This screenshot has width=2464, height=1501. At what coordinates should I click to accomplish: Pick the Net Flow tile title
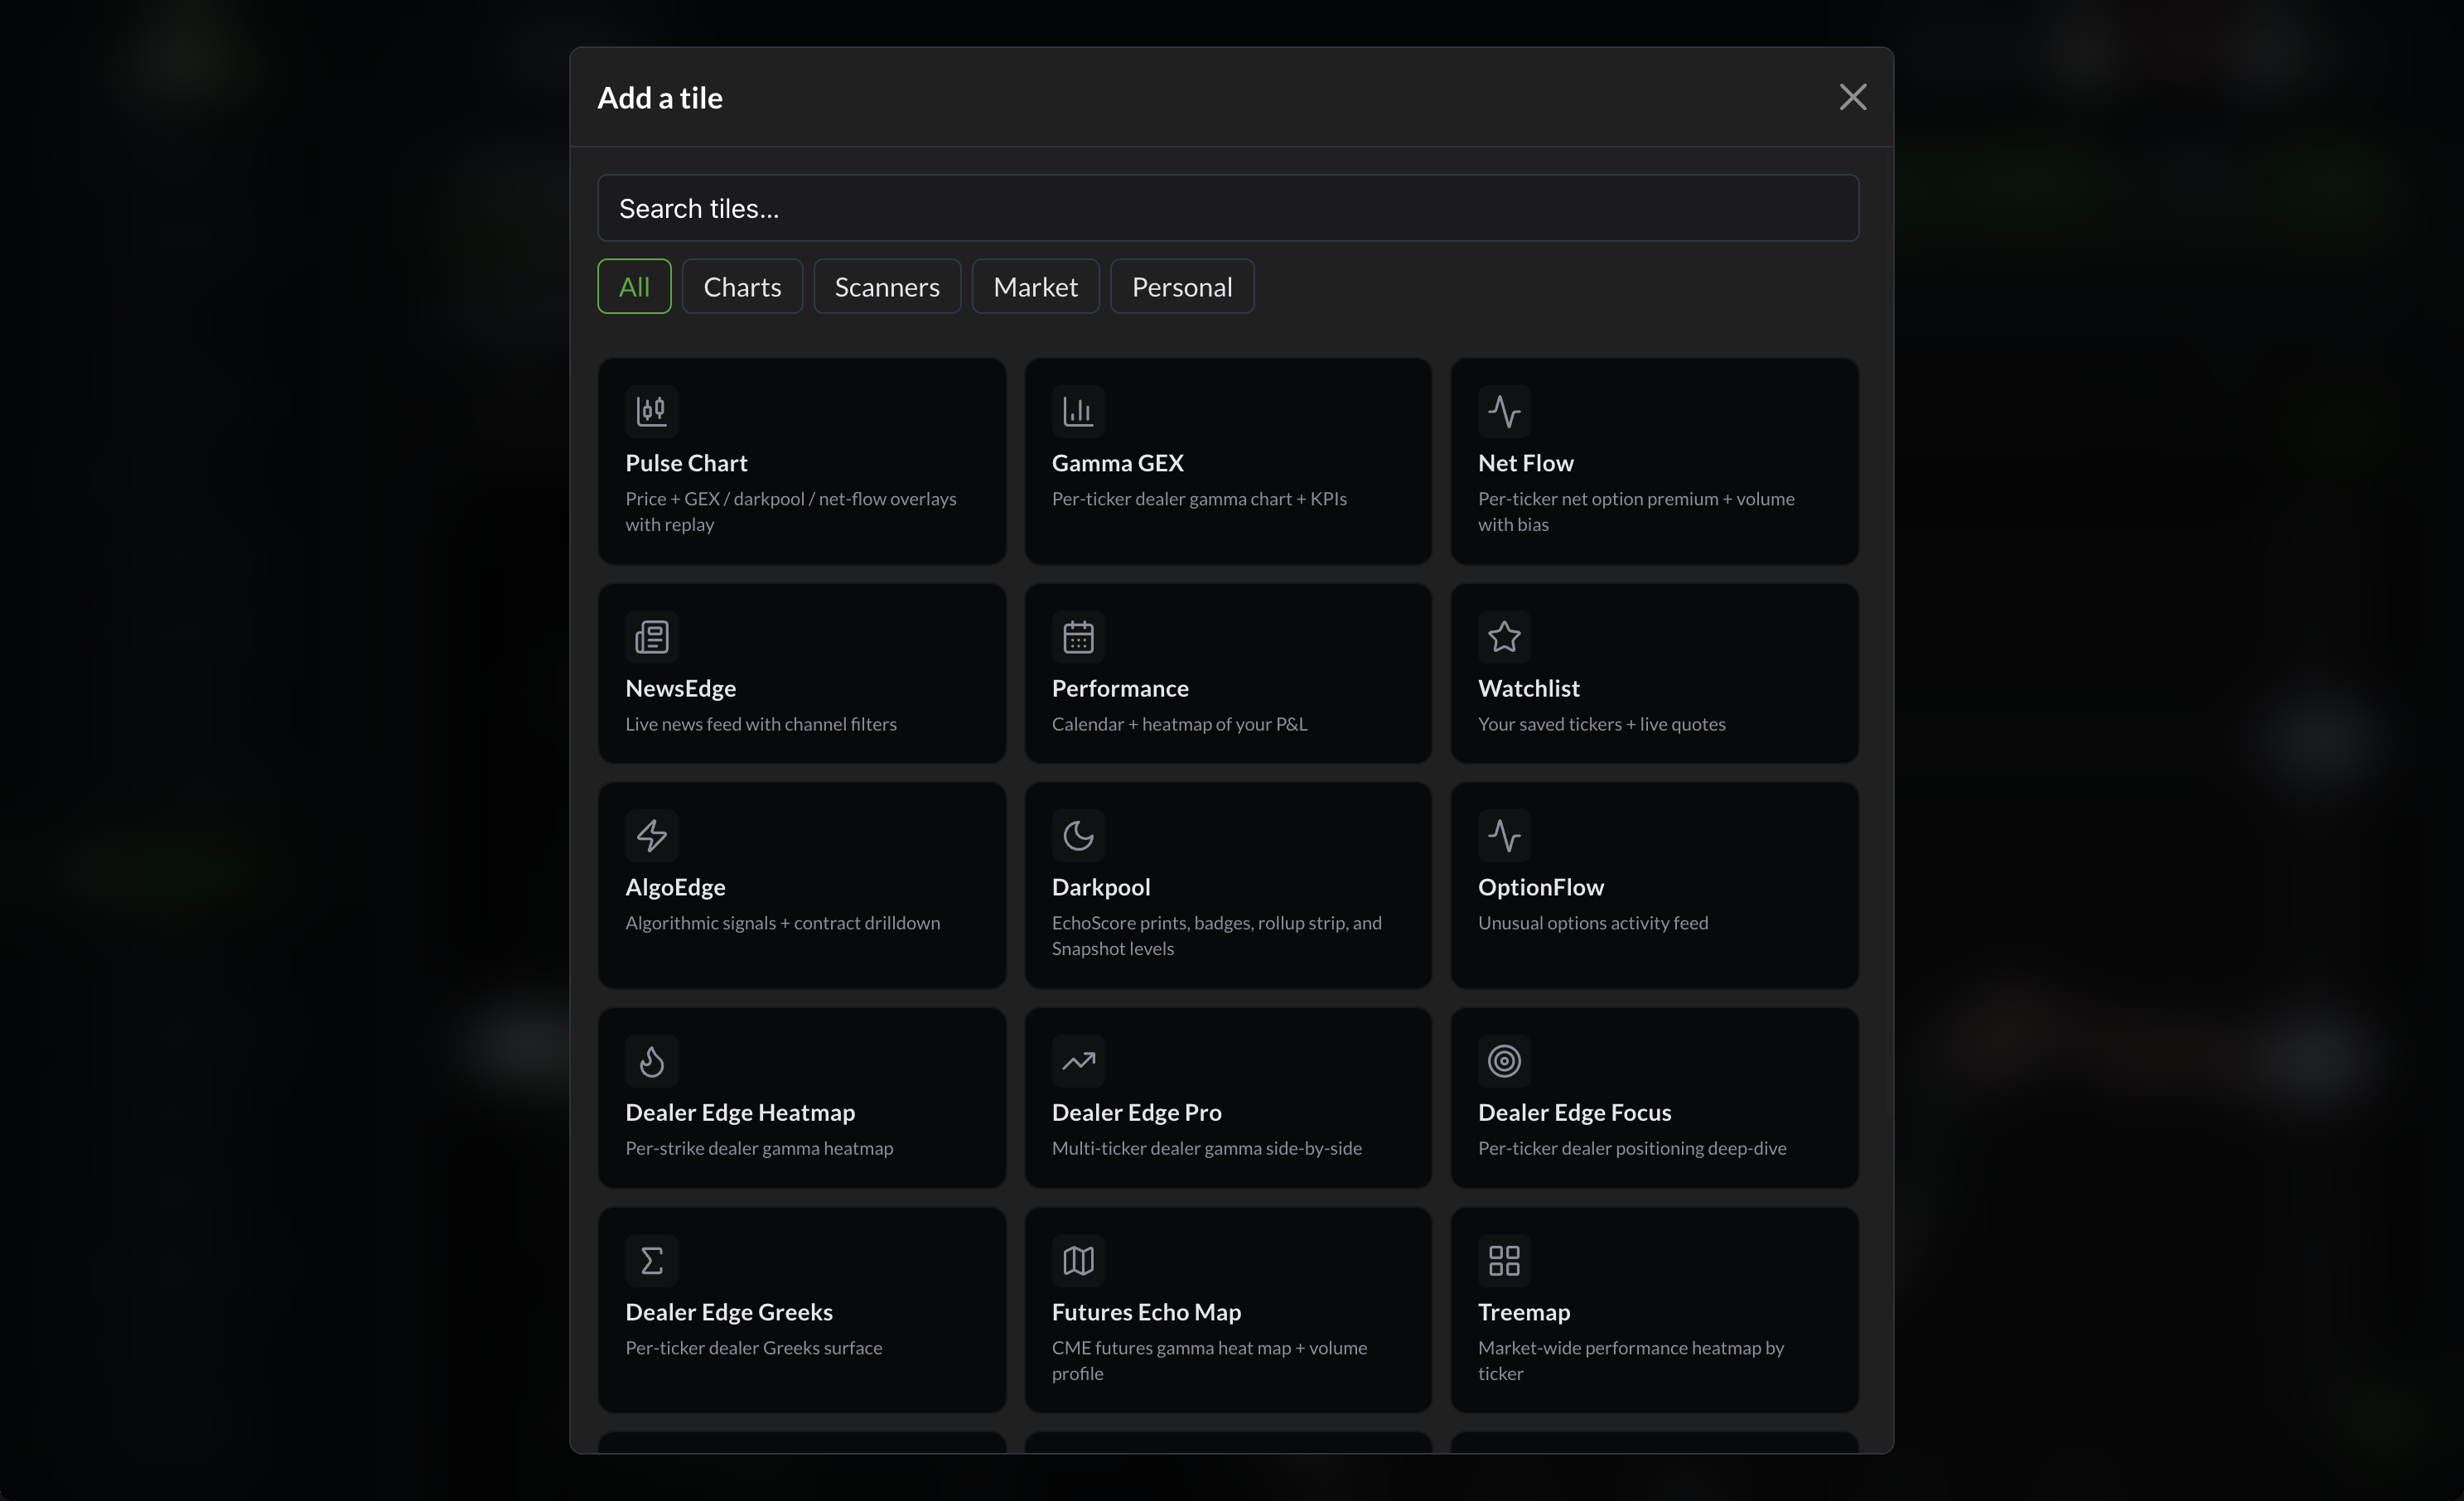click(1525, 463)
